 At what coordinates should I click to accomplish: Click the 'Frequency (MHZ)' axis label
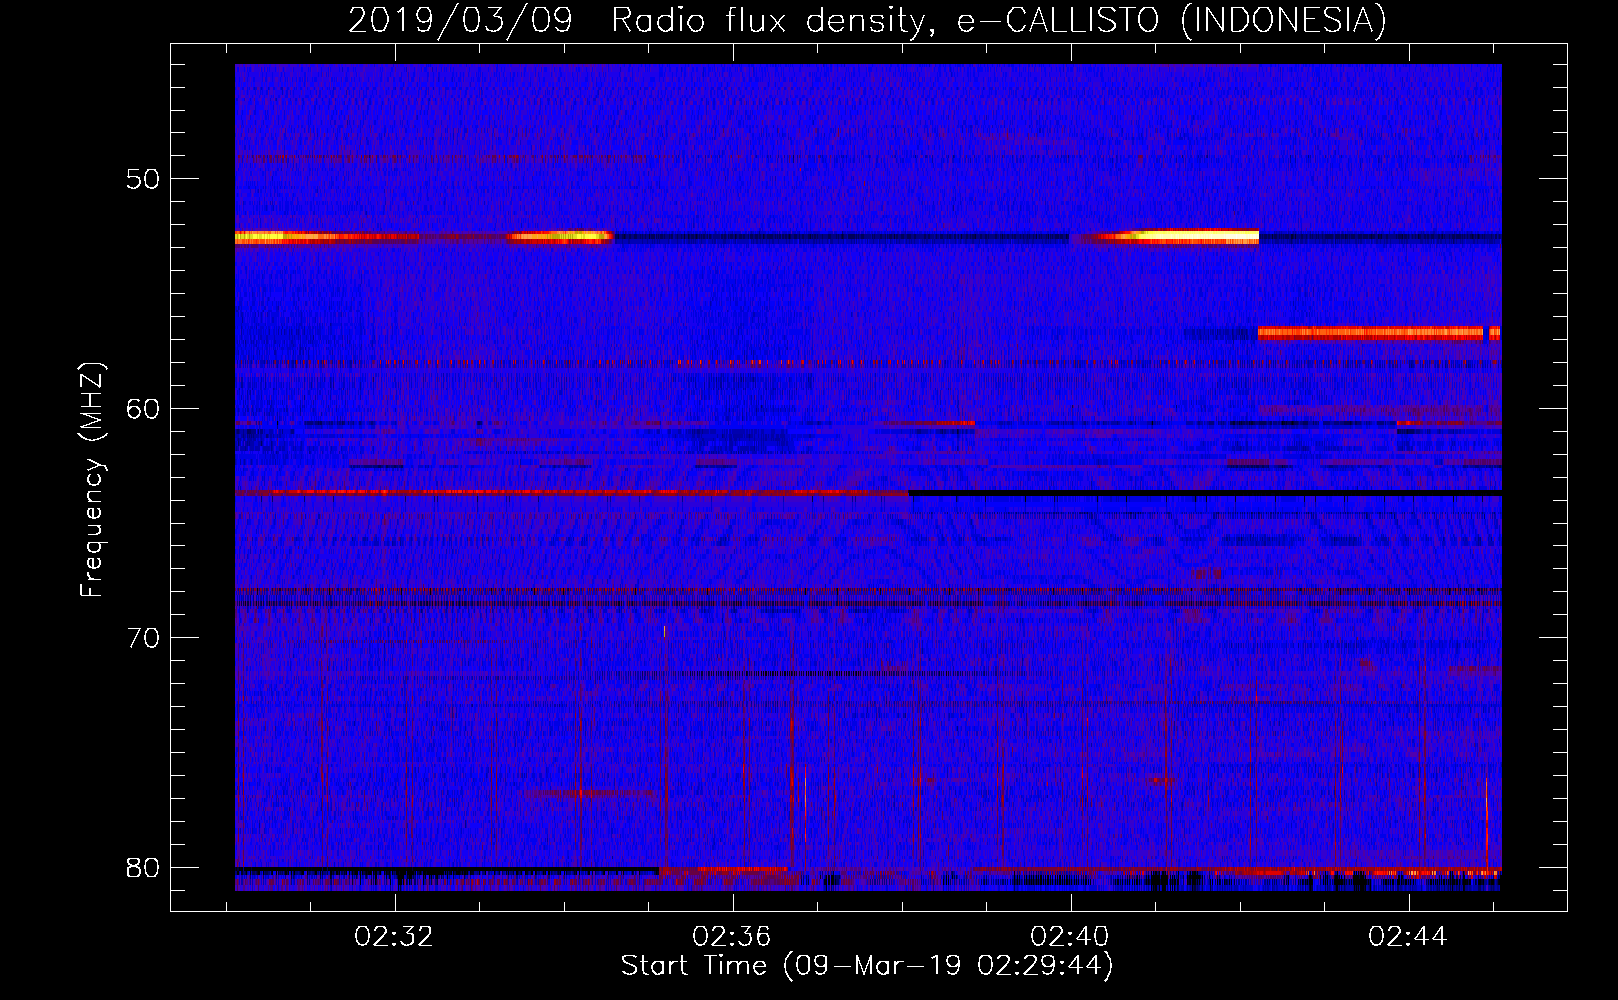(92, 480)
